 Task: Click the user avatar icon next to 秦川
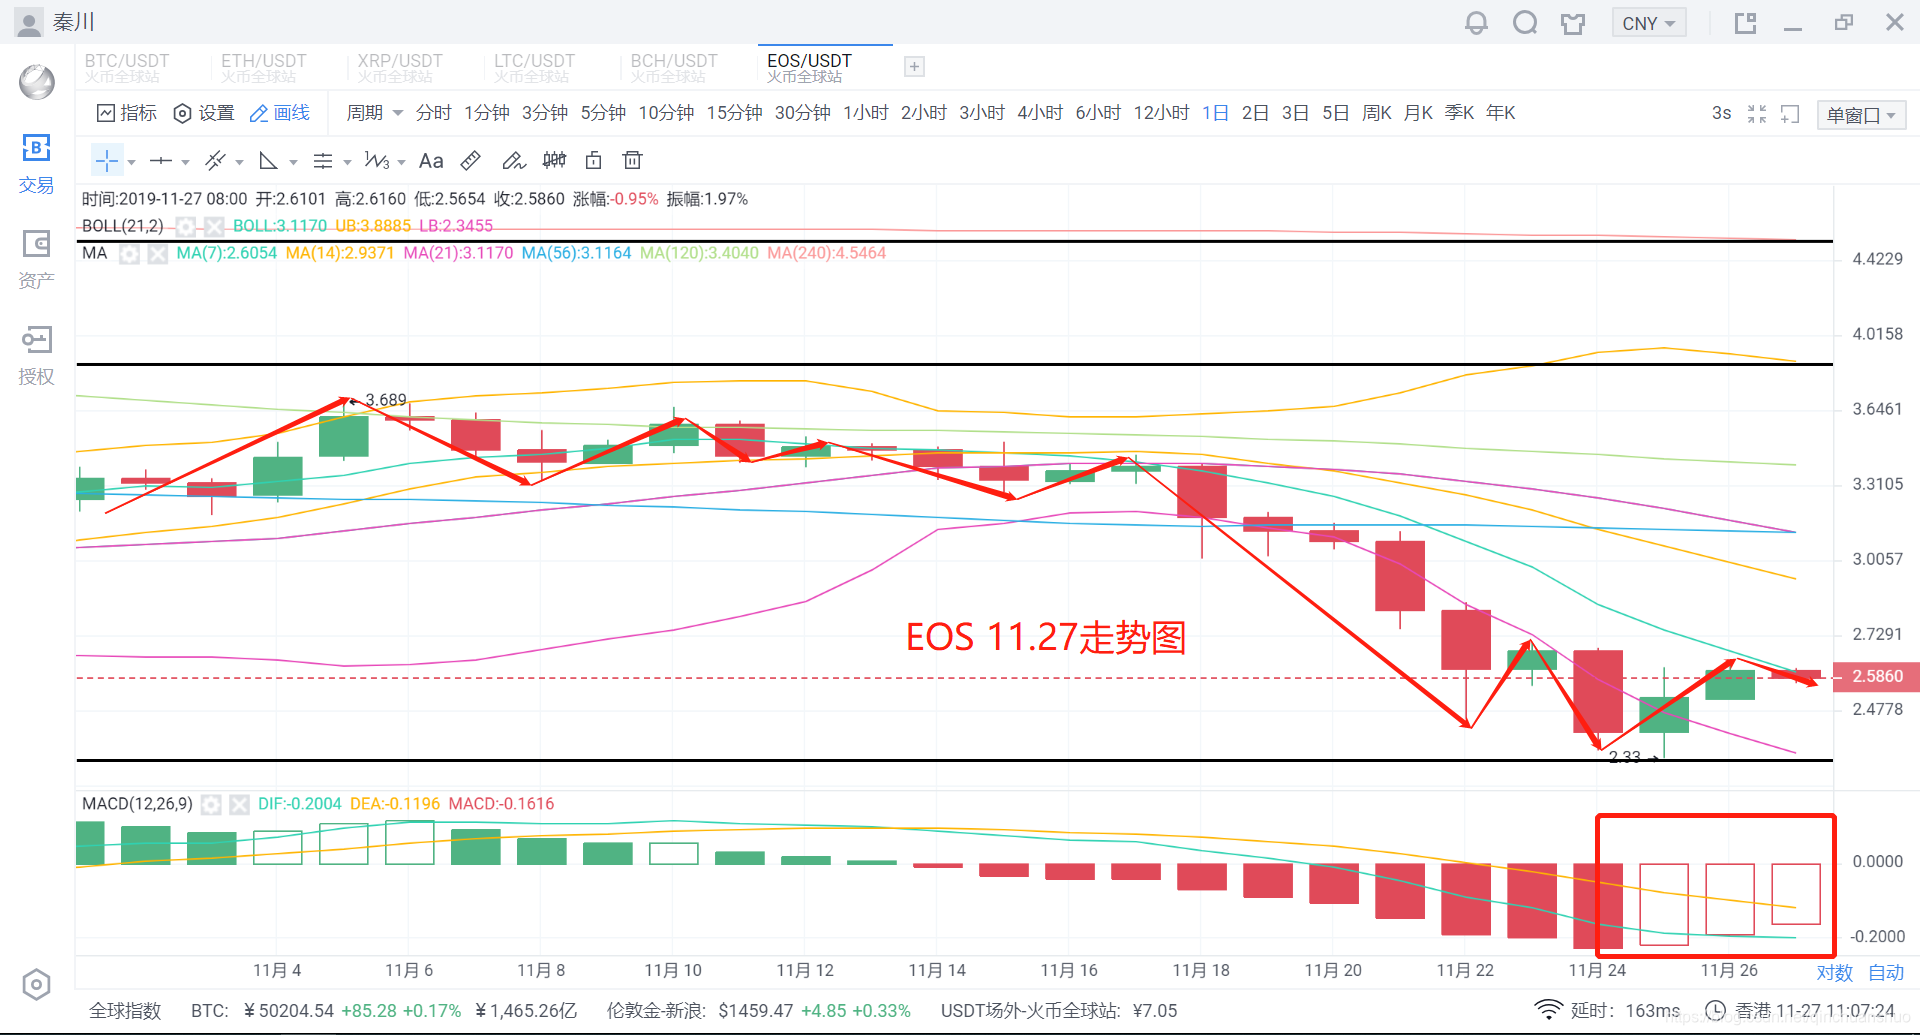coord(30,22)
